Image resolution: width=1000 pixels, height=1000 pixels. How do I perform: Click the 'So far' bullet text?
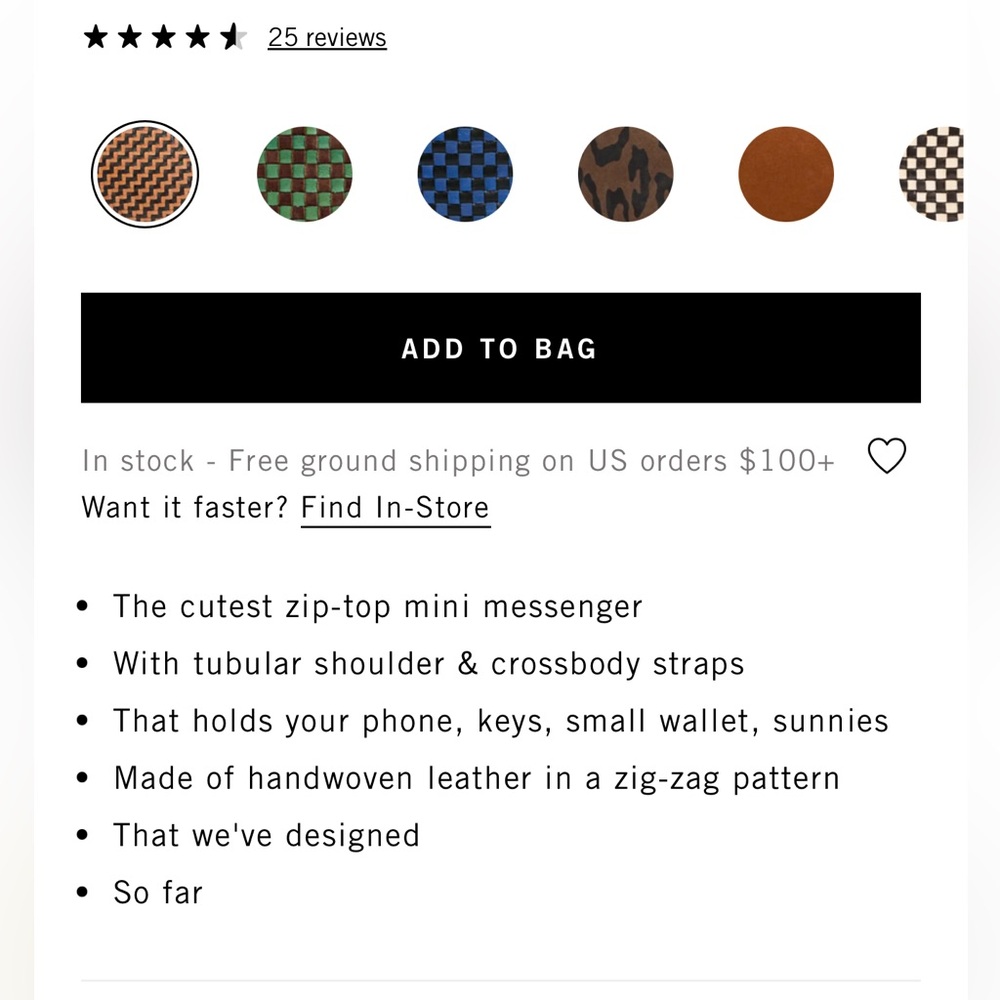click(x=158, y=892)
